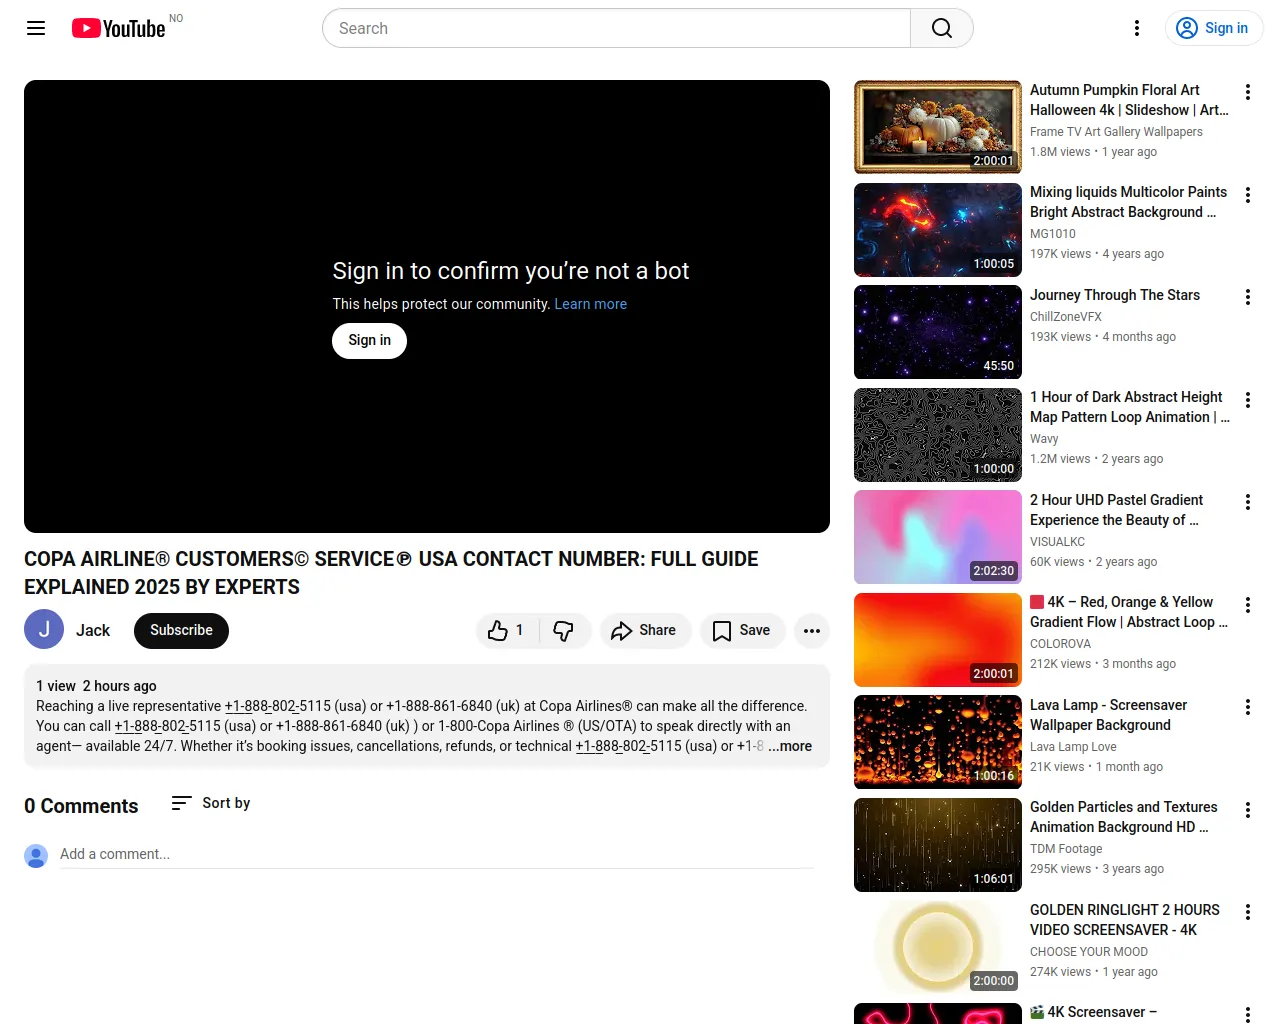Open Dark Abstract Height Map thumbnail
The image size is (1280, 1024).
click(938, 435)
